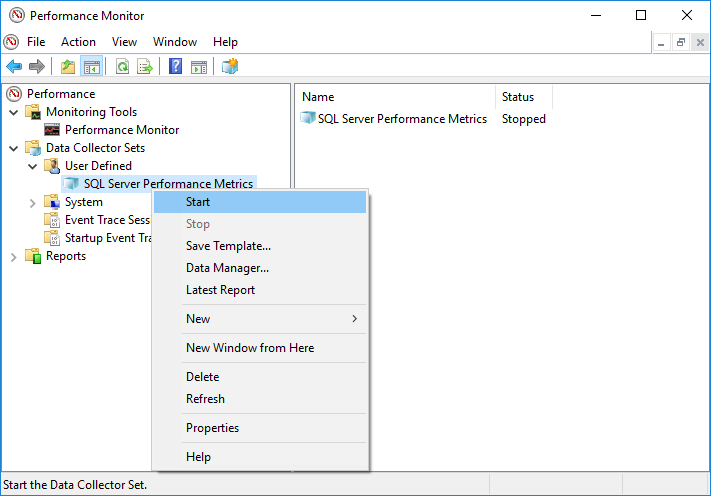This screenshot has height=496, width=711.
Task: Select the User Defined tree item
Action: tap(98, 166)
